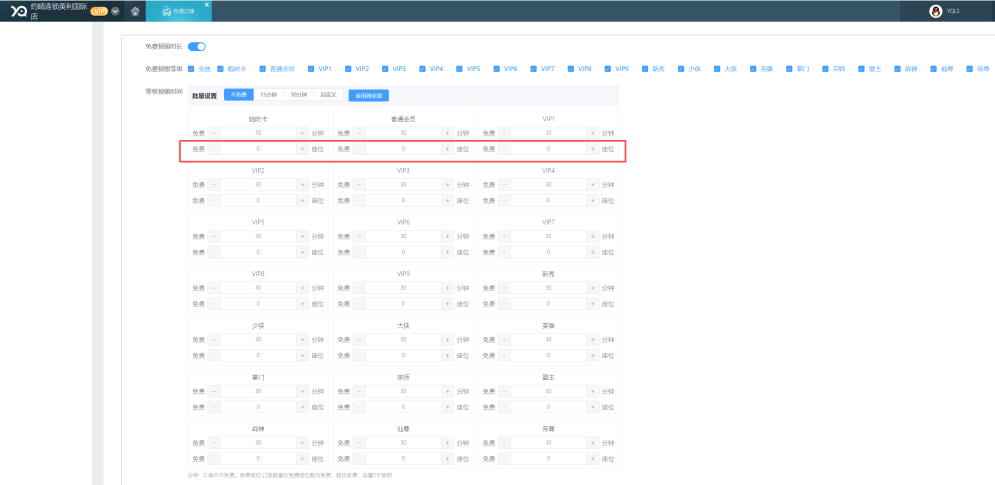Increase 大侠 card free seats plus
Viewport: 995px width, 485px height.
click(x=448, y=355)
